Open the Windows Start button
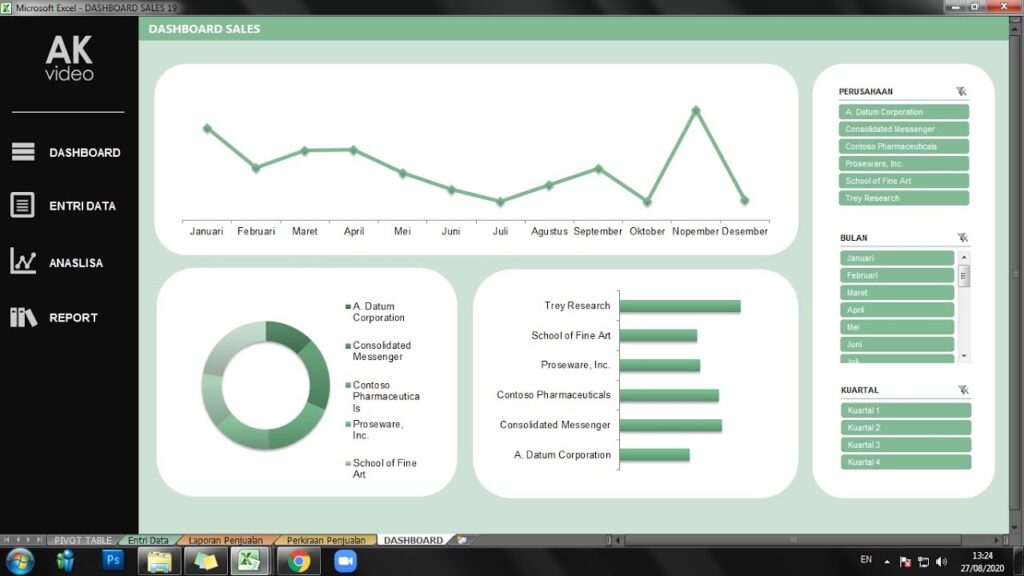This screenshot has width=1024, height=576. [20, 562]
